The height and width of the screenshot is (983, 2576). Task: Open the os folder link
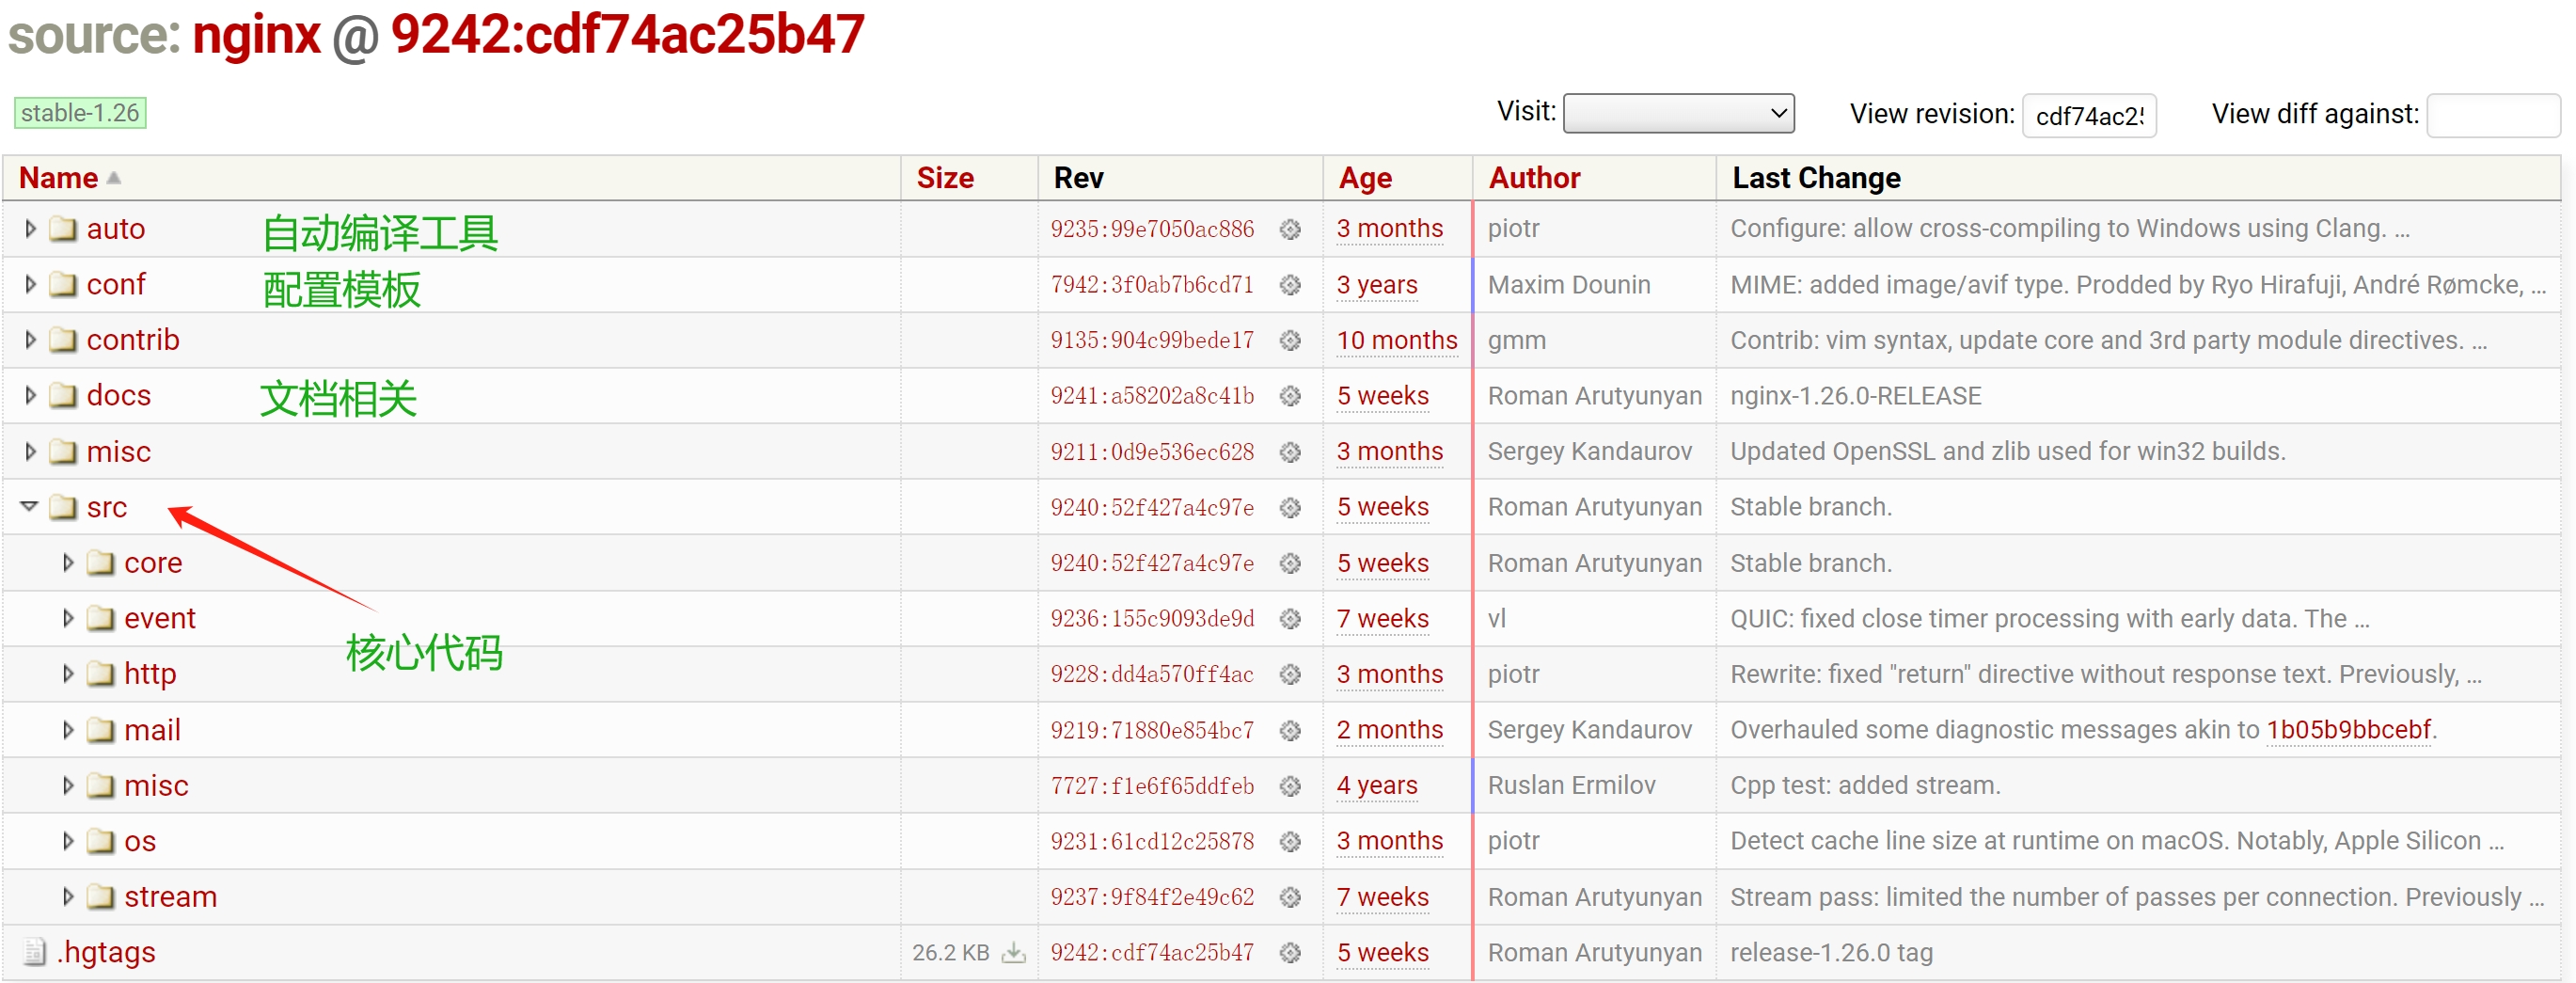point(140,841)
